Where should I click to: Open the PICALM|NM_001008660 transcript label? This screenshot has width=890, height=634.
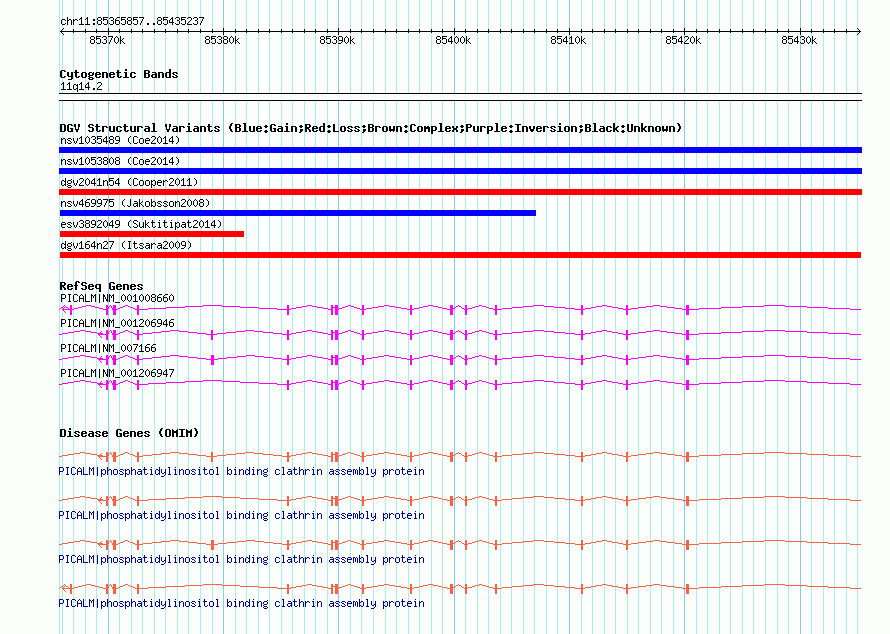point(117,298)
